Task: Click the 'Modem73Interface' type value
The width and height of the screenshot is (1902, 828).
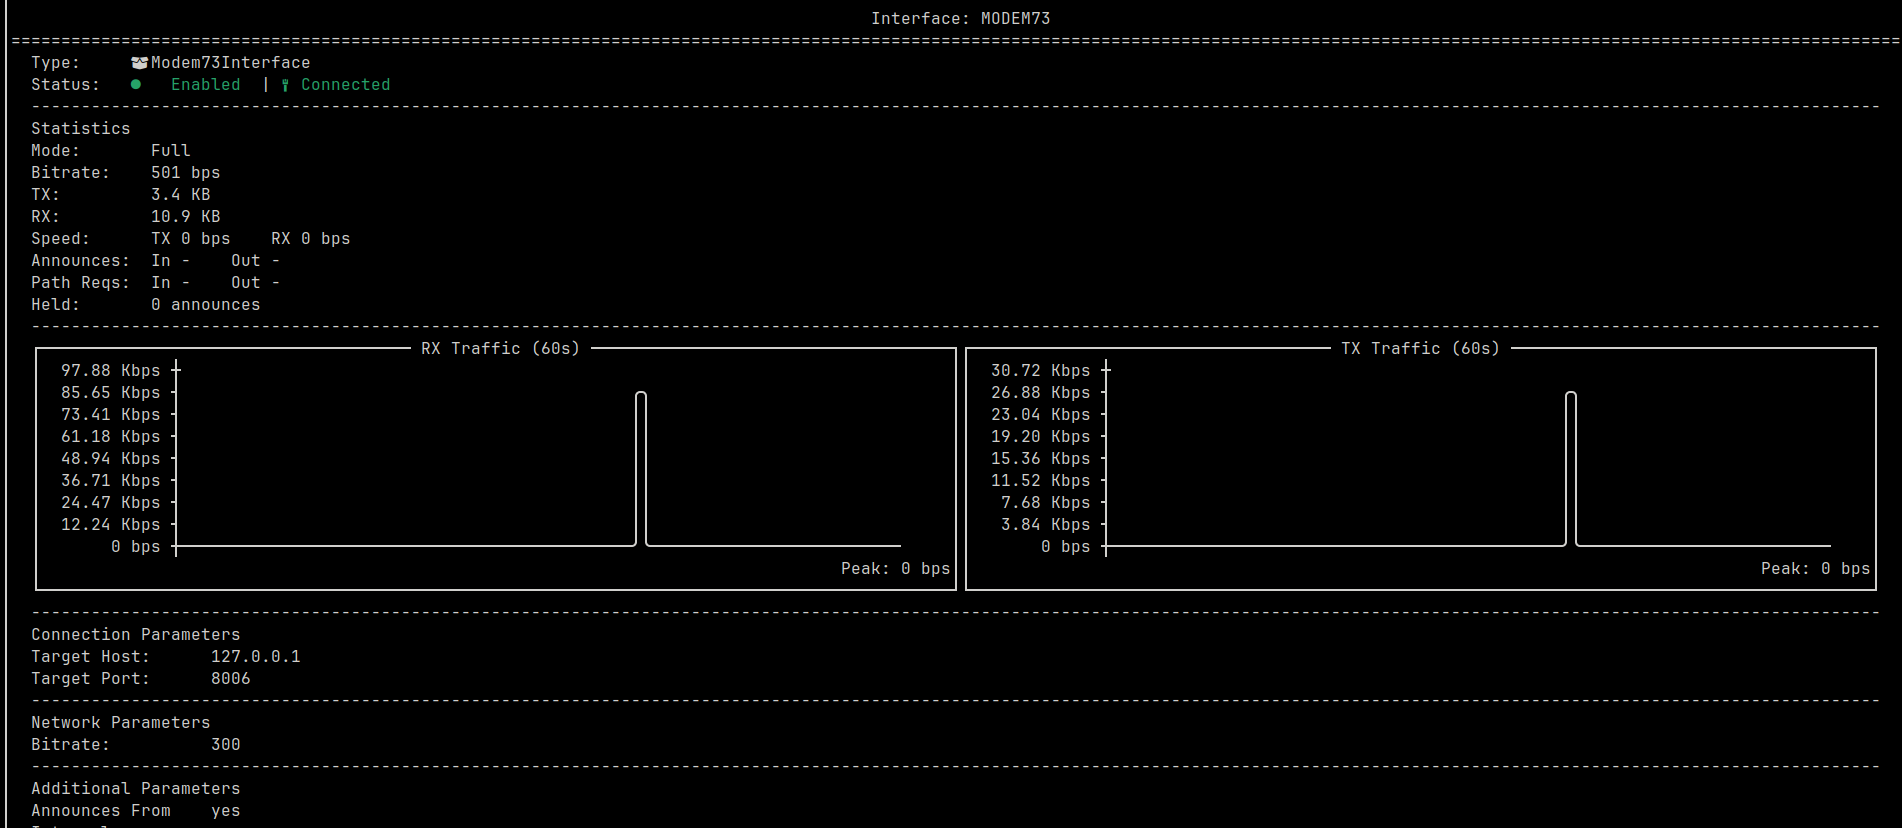Action: 231,63
